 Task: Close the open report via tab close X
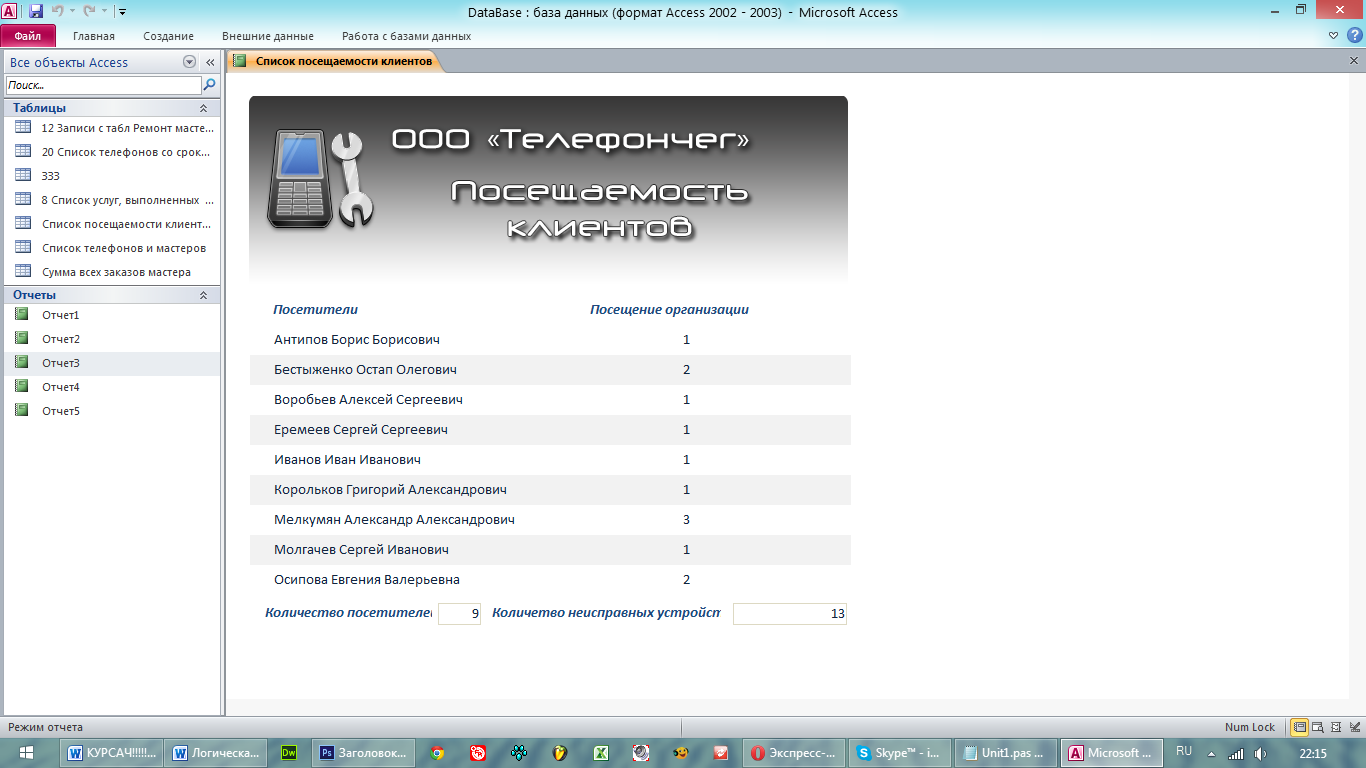[1354, 61]
